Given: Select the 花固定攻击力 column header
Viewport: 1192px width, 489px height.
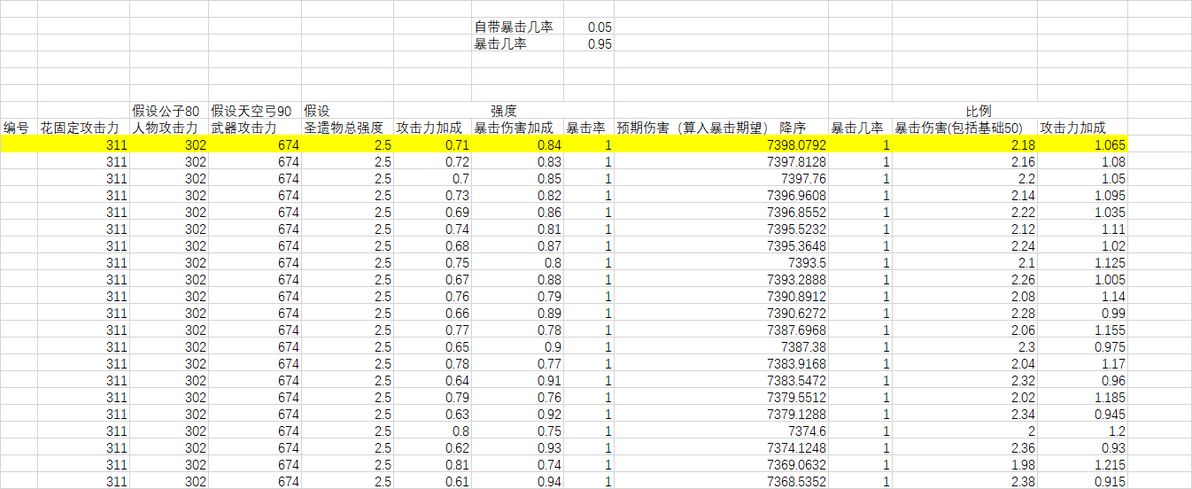Looking at the screenshot, I should click(84, 128).
